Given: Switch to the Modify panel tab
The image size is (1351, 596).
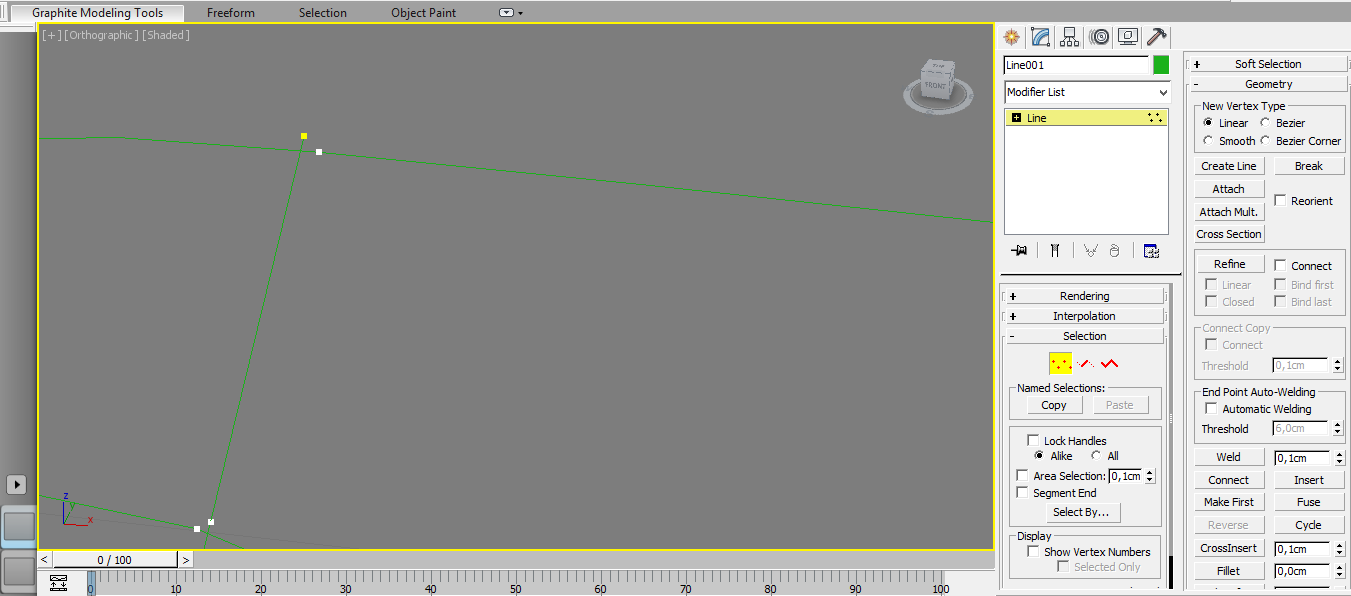Looking at the screenshot, I should coord(1040,37).
